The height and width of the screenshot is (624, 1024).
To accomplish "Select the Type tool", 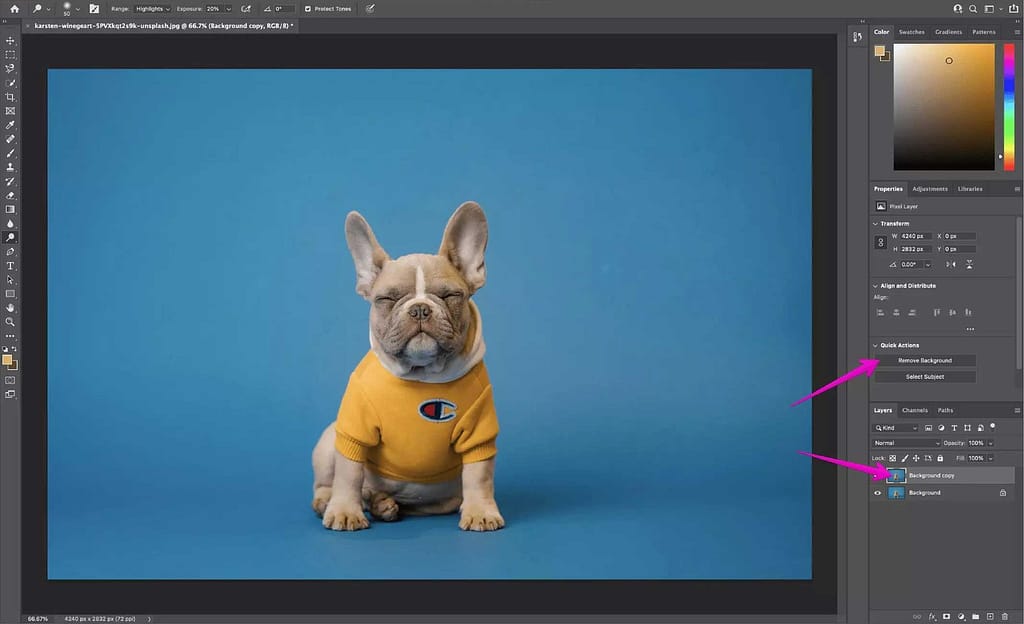I will [x=11, y=265].
